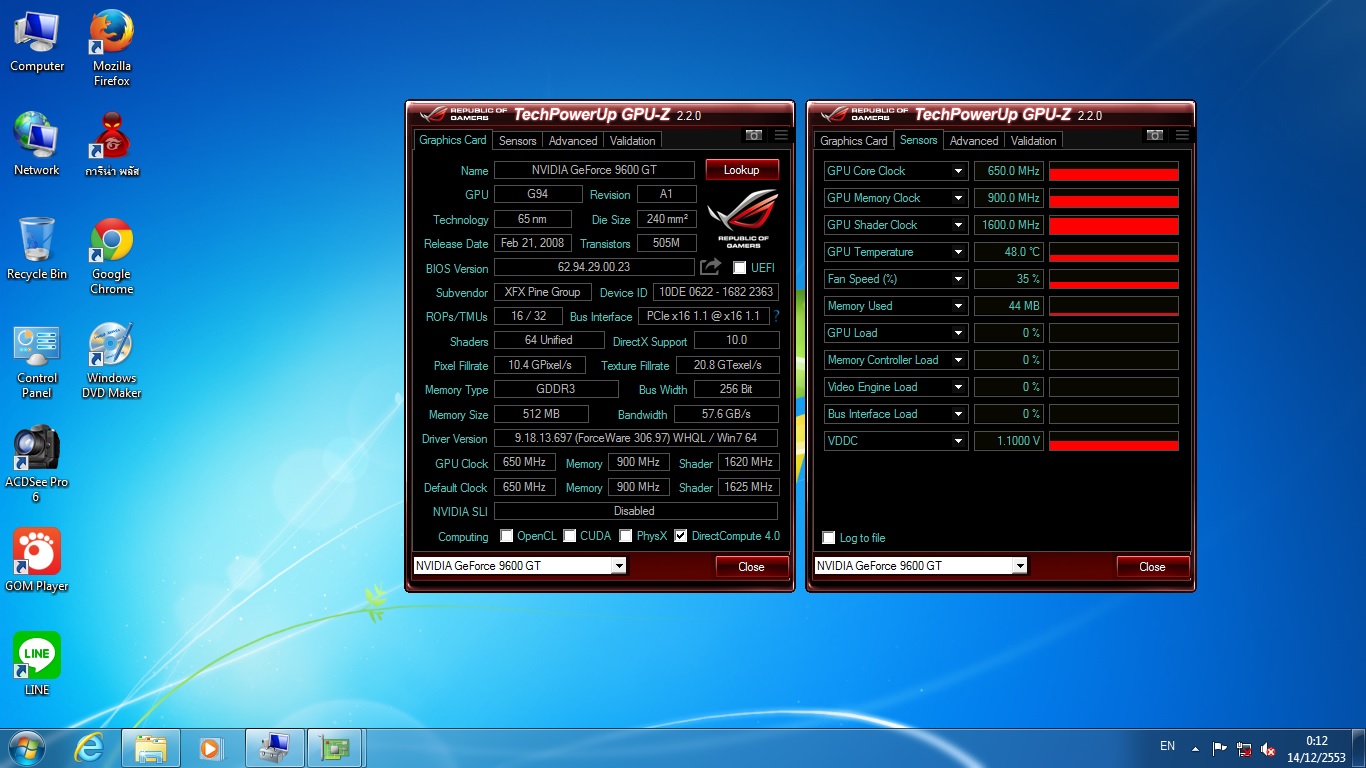
Task: Open the GPU Temperature sensor dropdown
Action: click(x=958, y=252)
